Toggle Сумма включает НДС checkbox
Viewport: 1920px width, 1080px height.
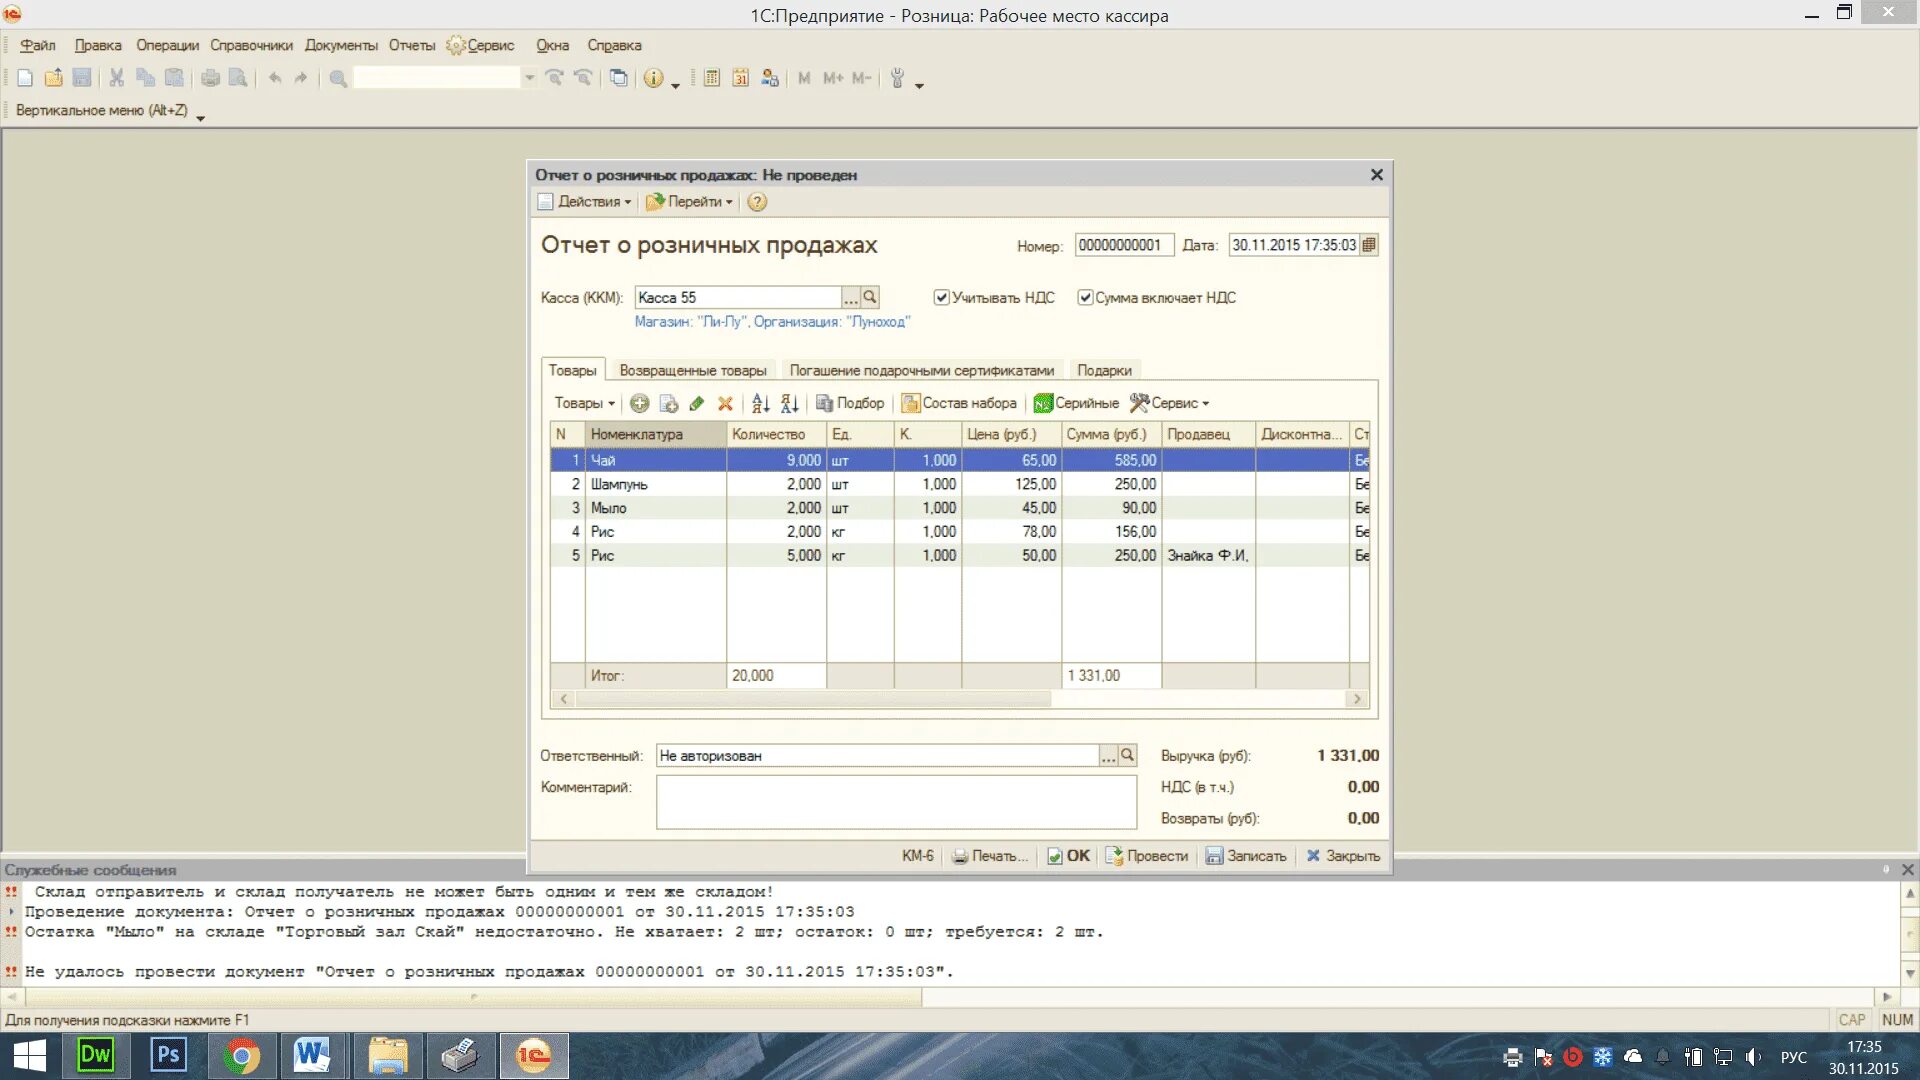pos(1085,297)
